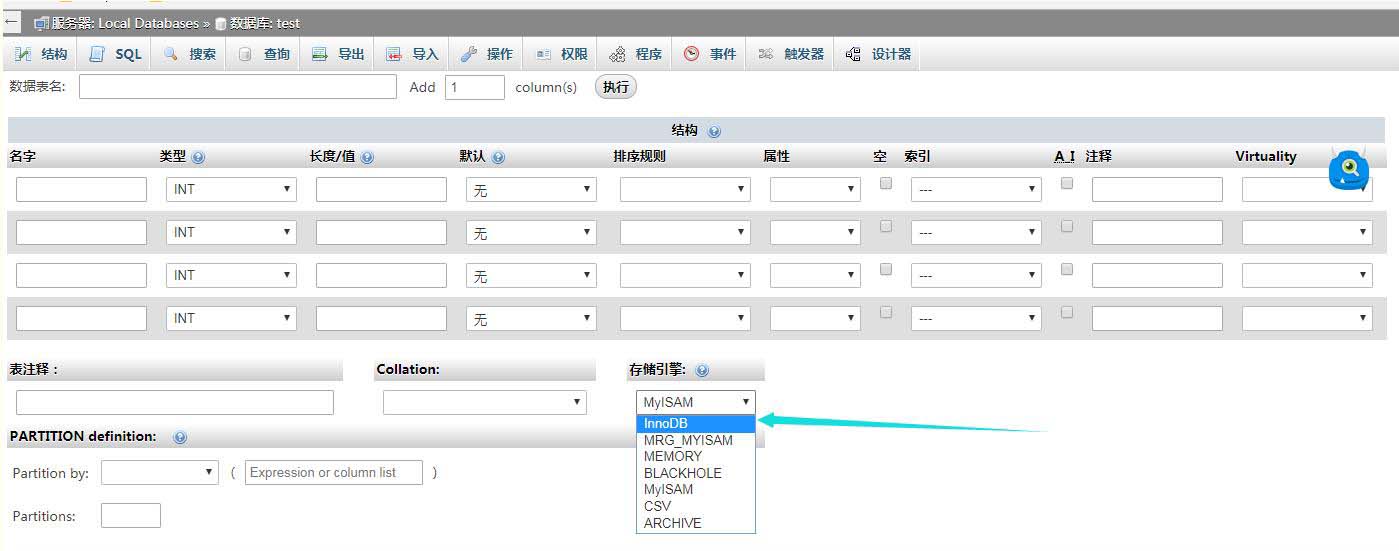Open the 操作 operations tab
Screen dimensions: 1399x551
(487, 54)
